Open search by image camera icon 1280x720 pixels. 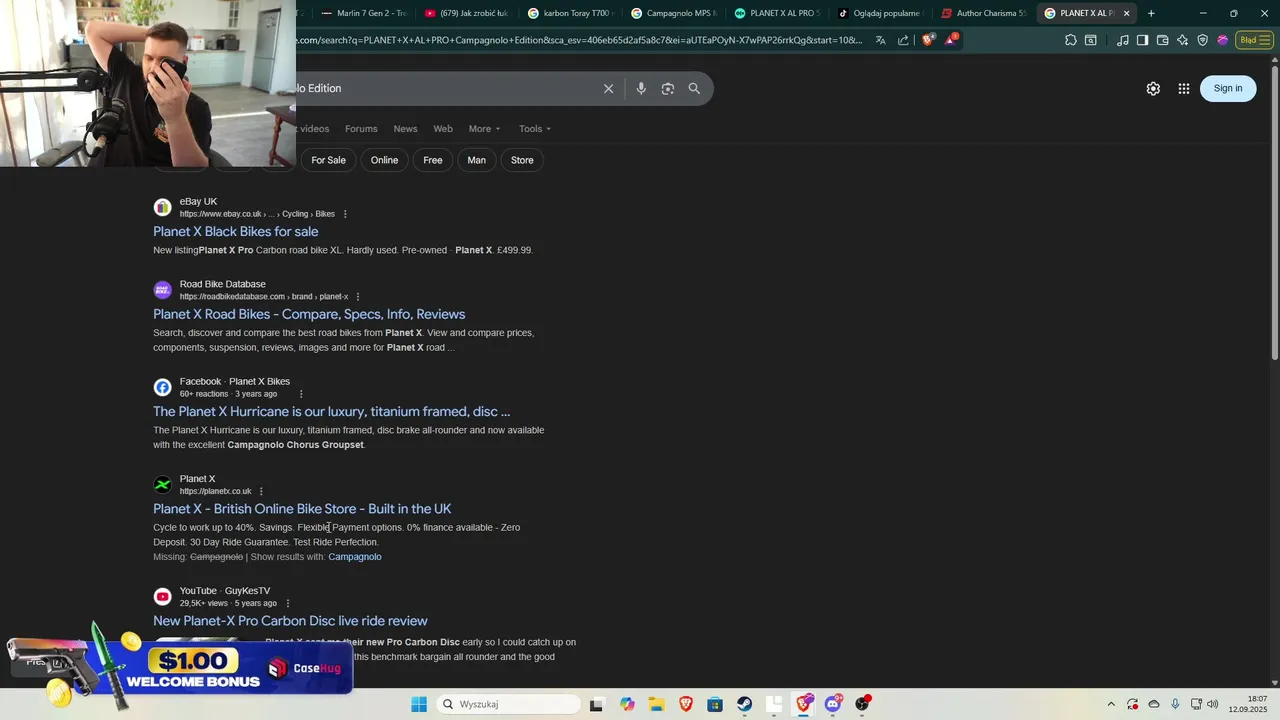pyautogui.click(x=668, y=88)
